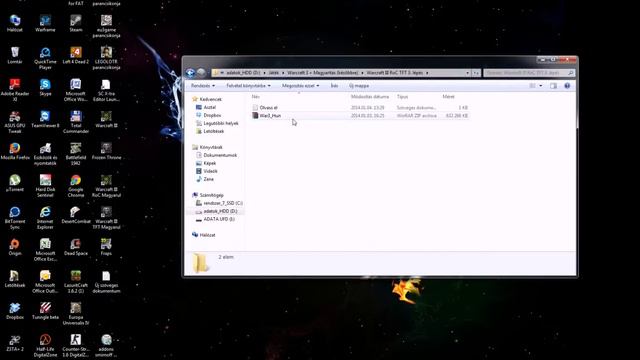Go back with Explorer back arrow

(x=190, y=73)
